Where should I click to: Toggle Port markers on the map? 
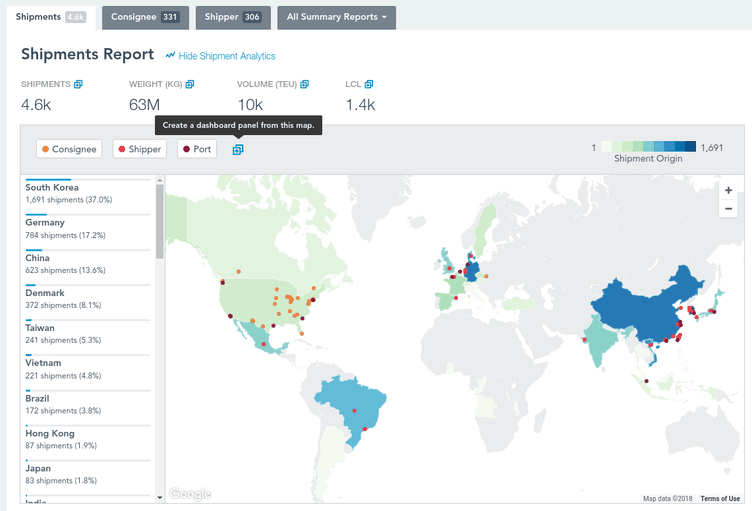[197, 149]
